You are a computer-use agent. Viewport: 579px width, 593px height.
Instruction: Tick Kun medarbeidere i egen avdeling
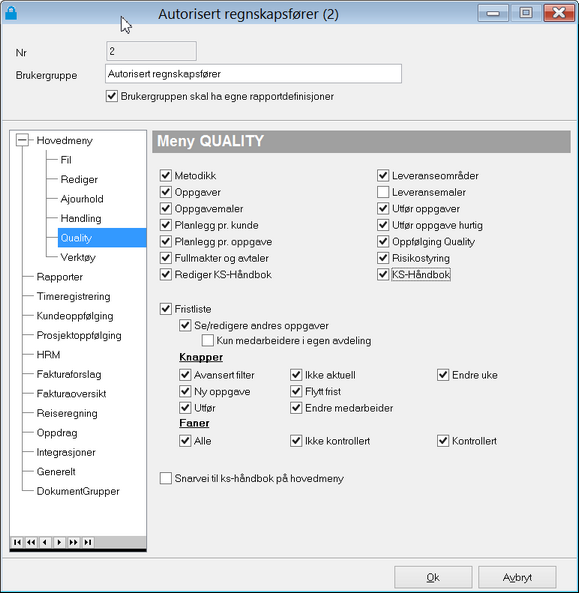coord(208,340)
